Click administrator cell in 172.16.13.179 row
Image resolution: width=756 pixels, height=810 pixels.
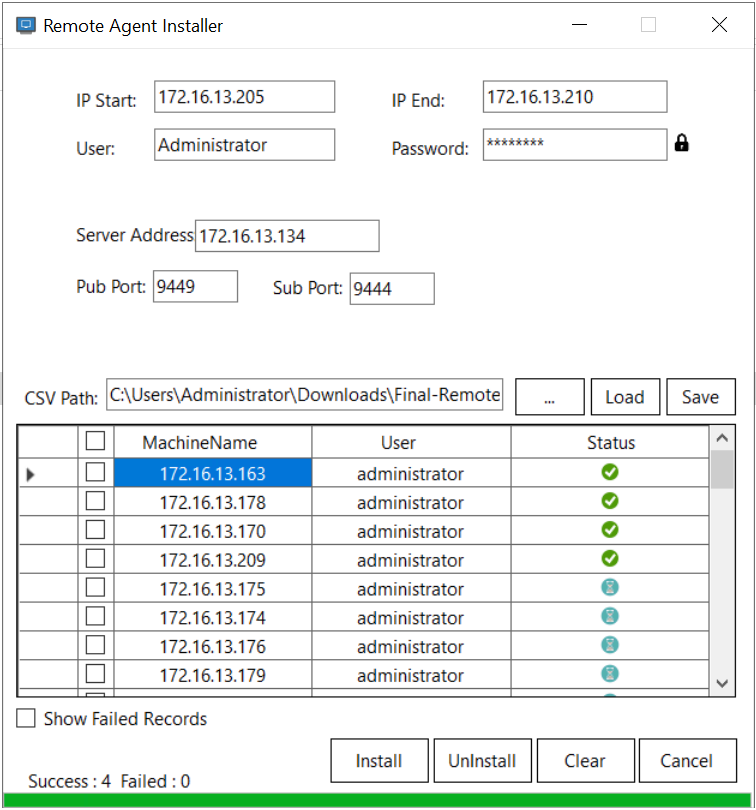[x=411, y=675]
